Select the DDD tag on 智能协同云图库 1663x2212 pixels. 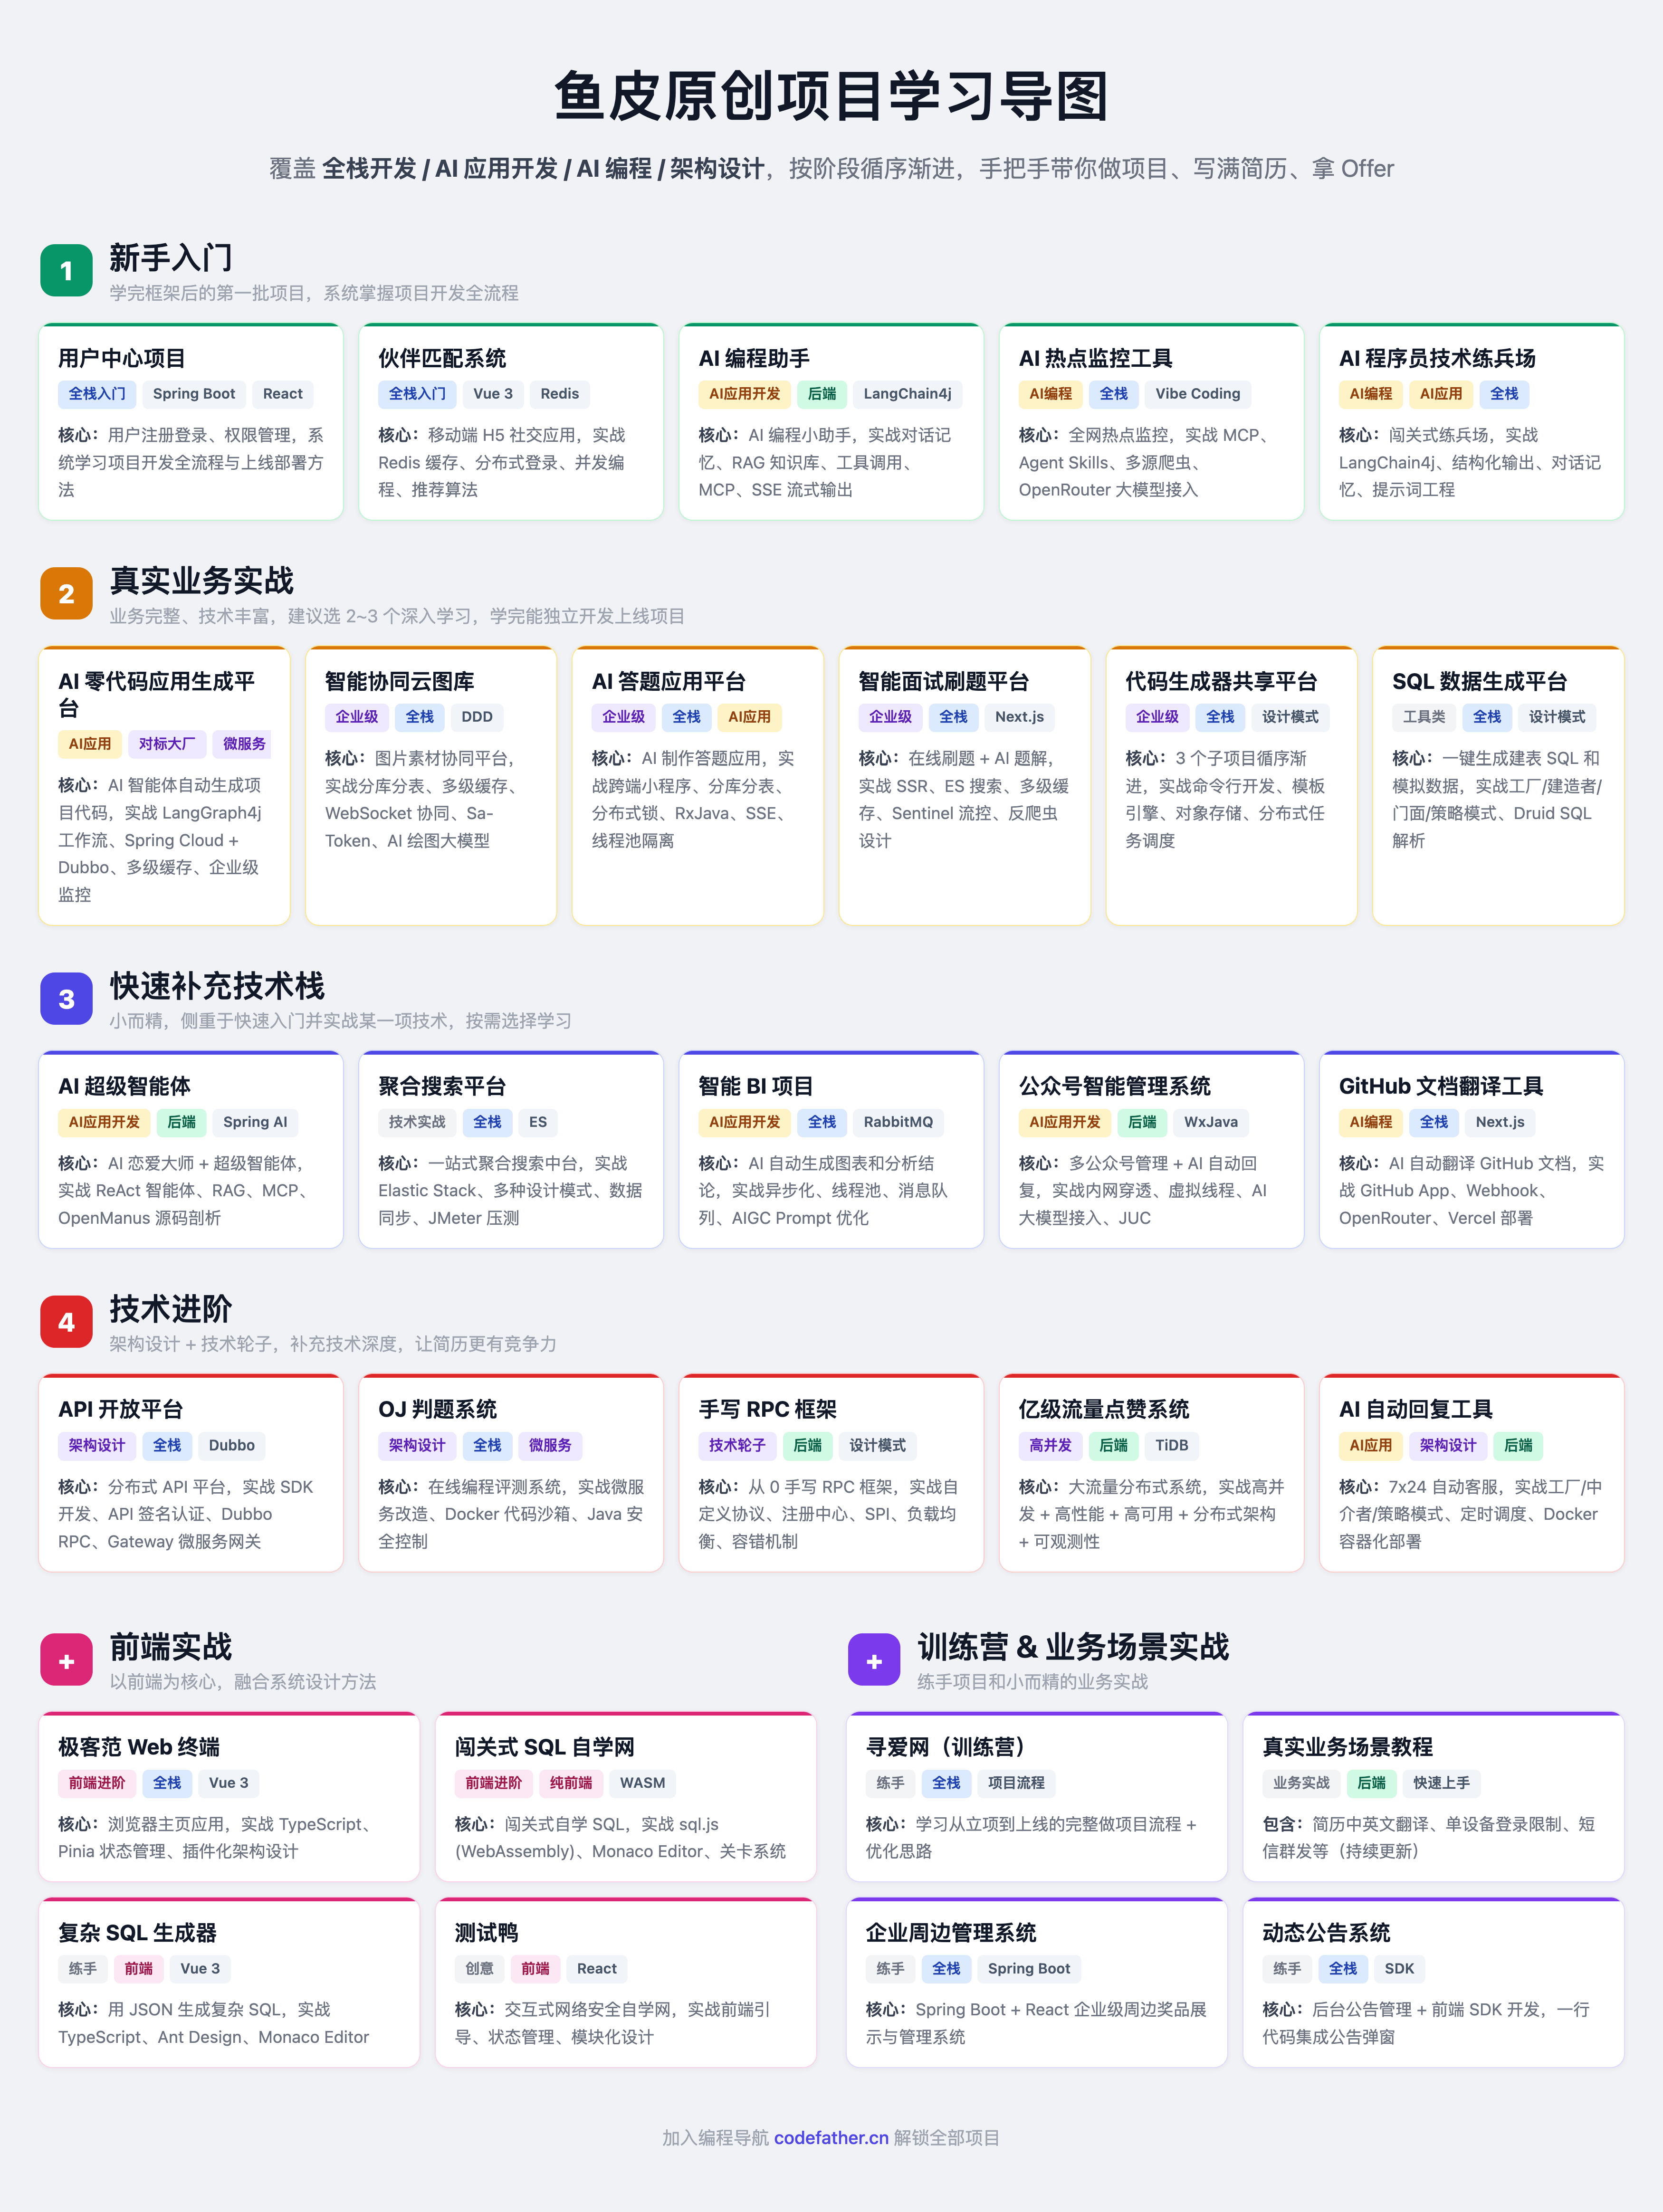[x=477, y=717]
